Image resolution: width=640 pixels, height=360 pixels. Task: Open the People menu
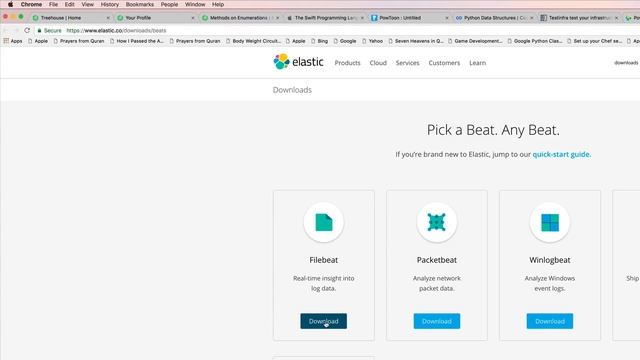pyautogui.click(x=169, y=4)
